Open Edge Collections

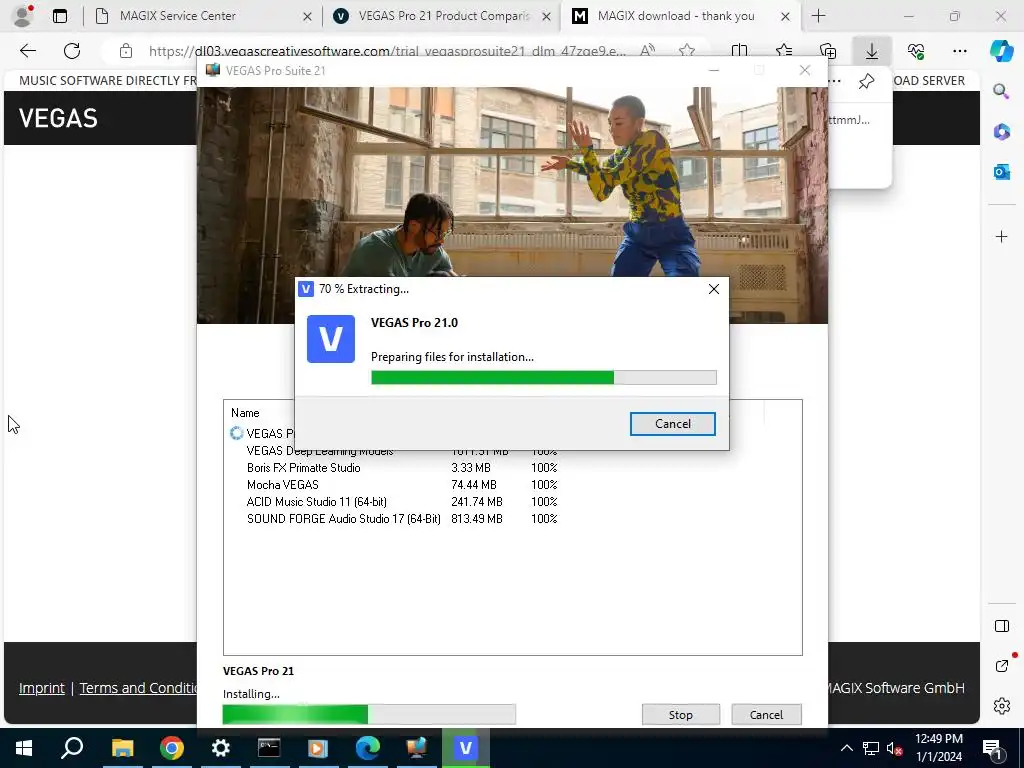(x=827, y=51)
